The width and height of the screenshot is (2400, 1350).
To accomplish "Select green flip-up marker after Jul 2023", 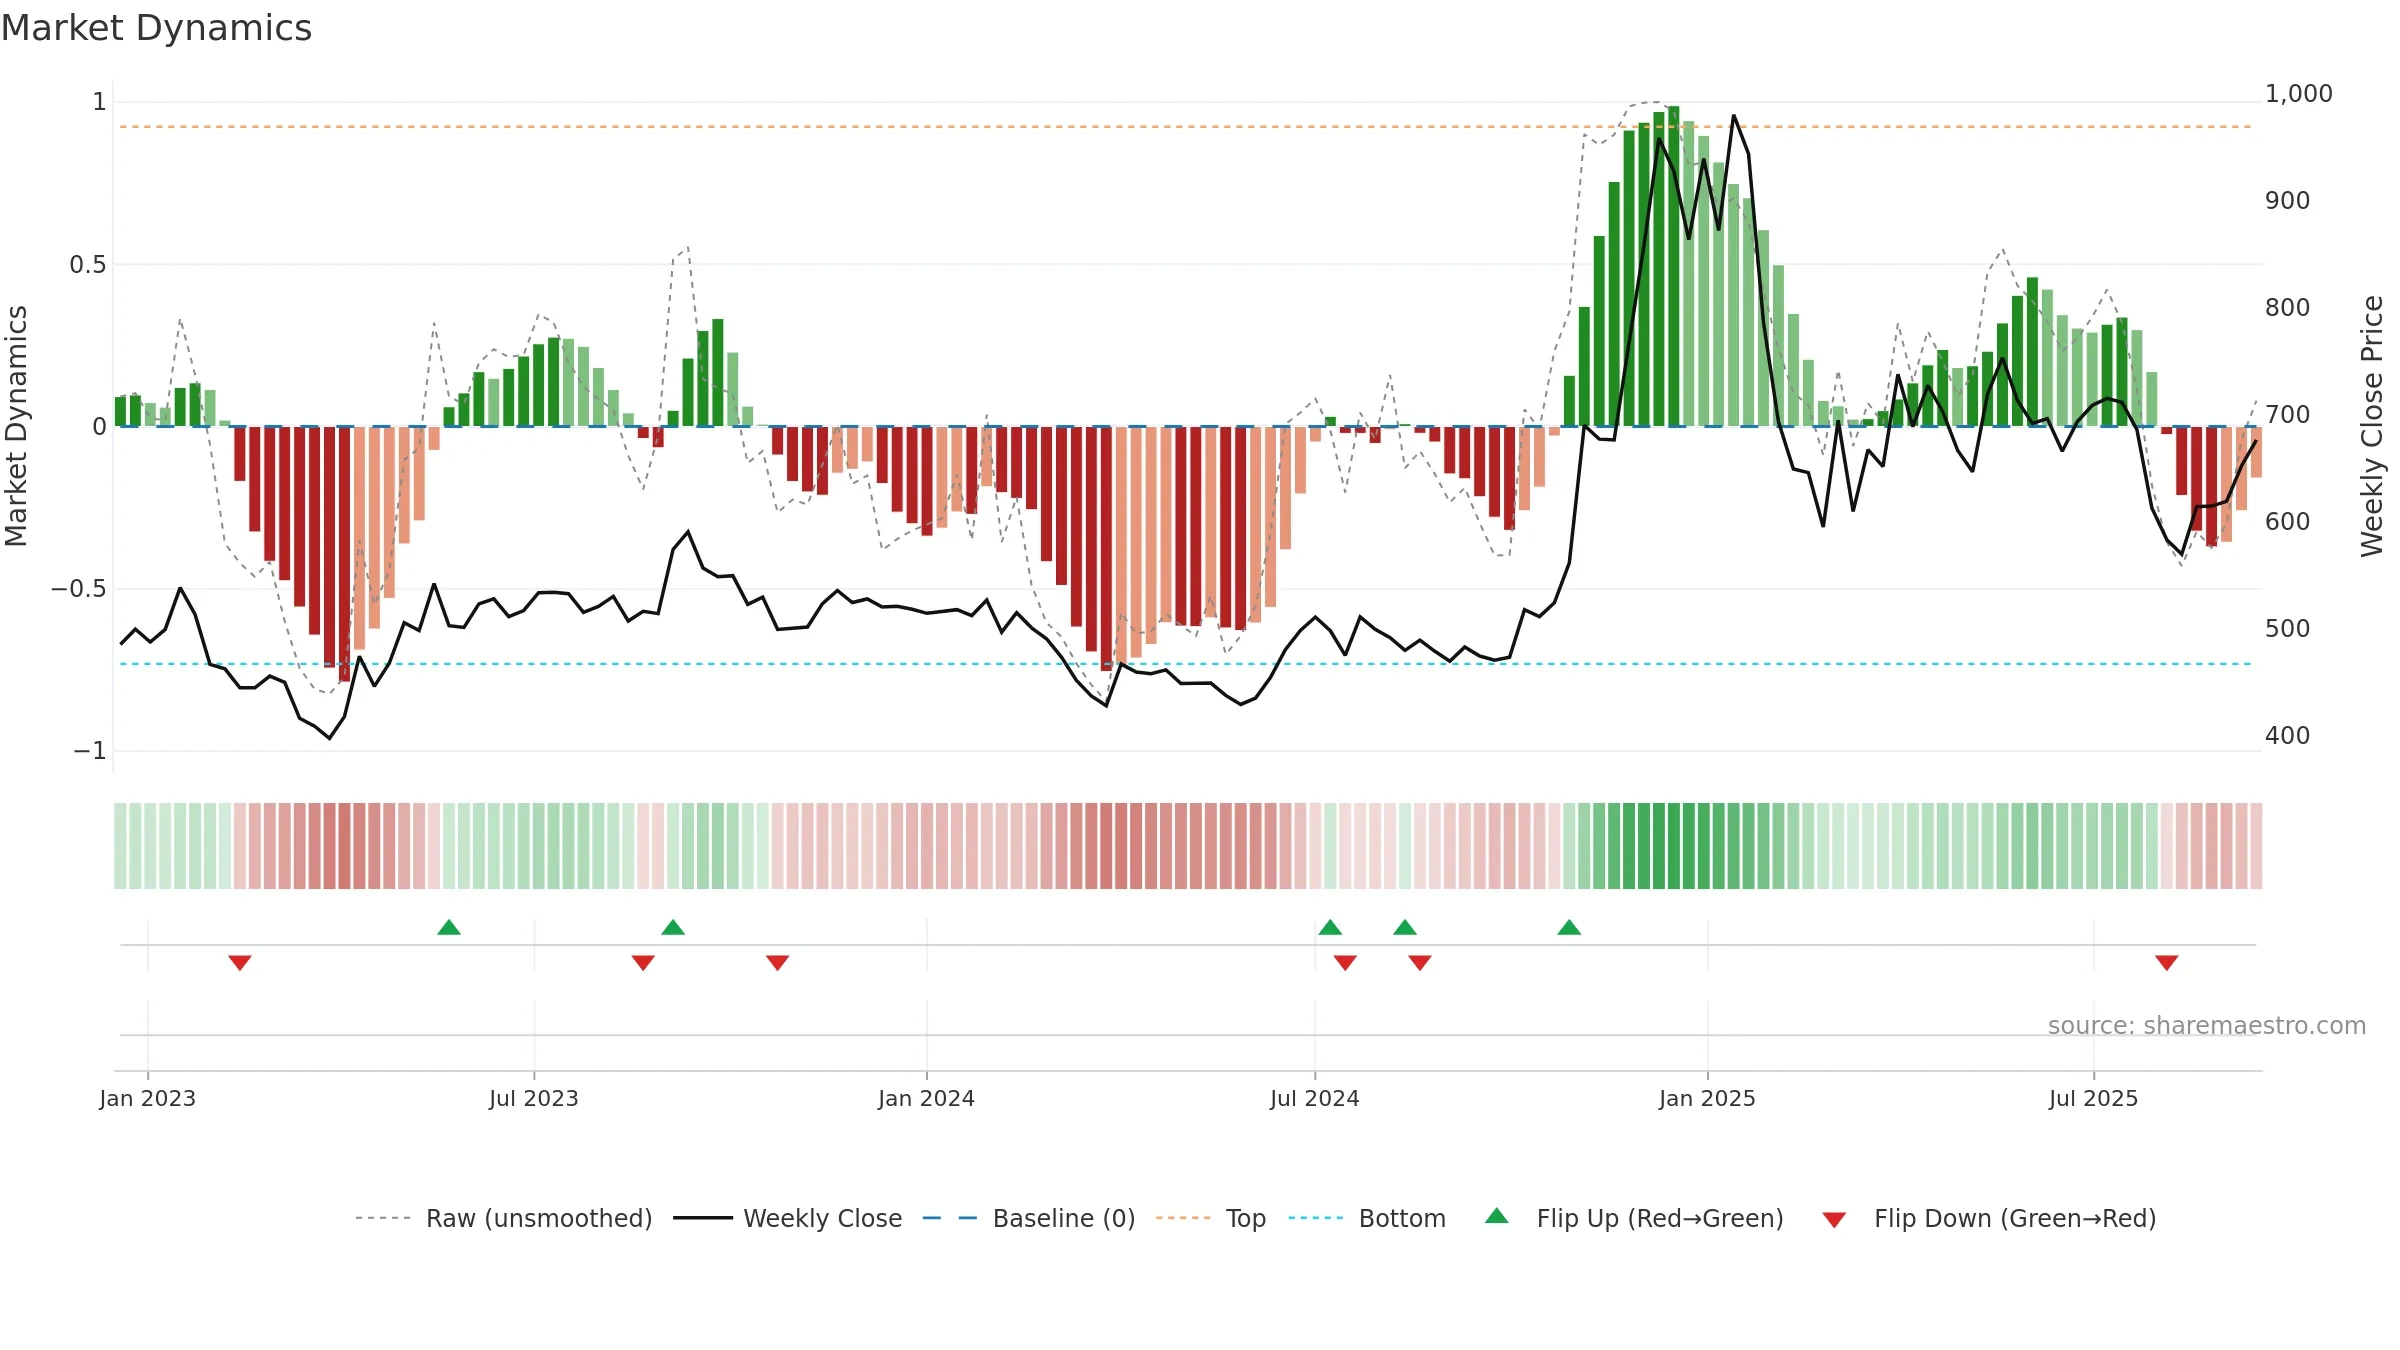I will pyautogui.click(x=673, y=927).
